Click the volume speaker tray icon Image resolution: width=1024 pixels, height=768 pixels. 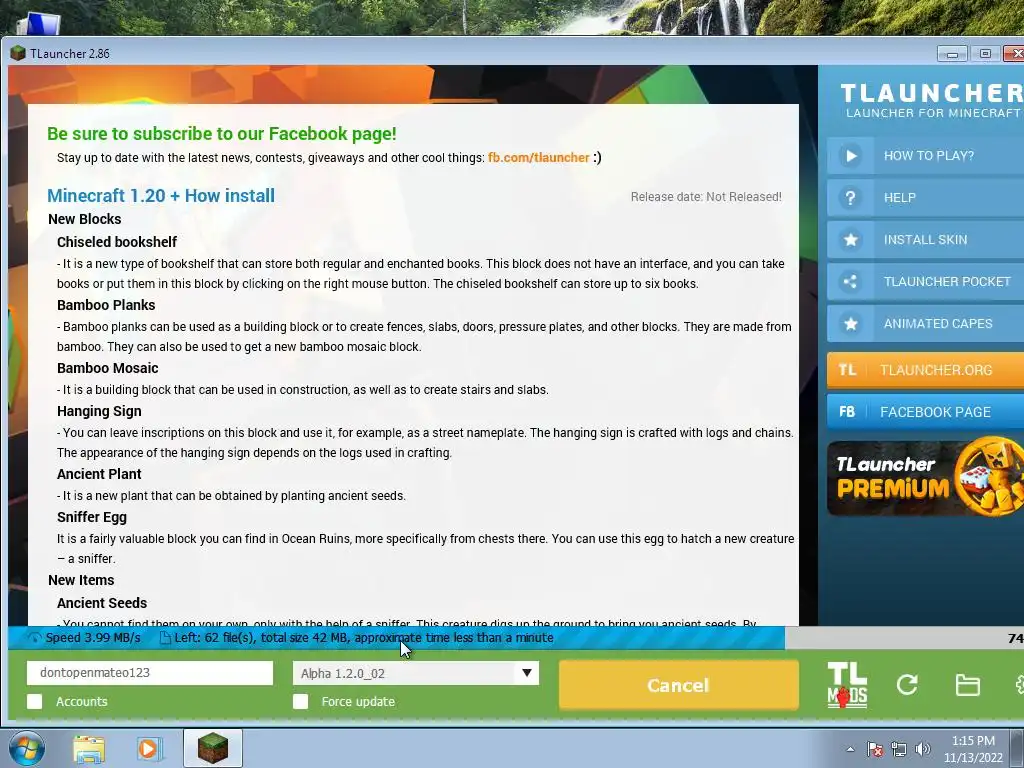point(923,749)
